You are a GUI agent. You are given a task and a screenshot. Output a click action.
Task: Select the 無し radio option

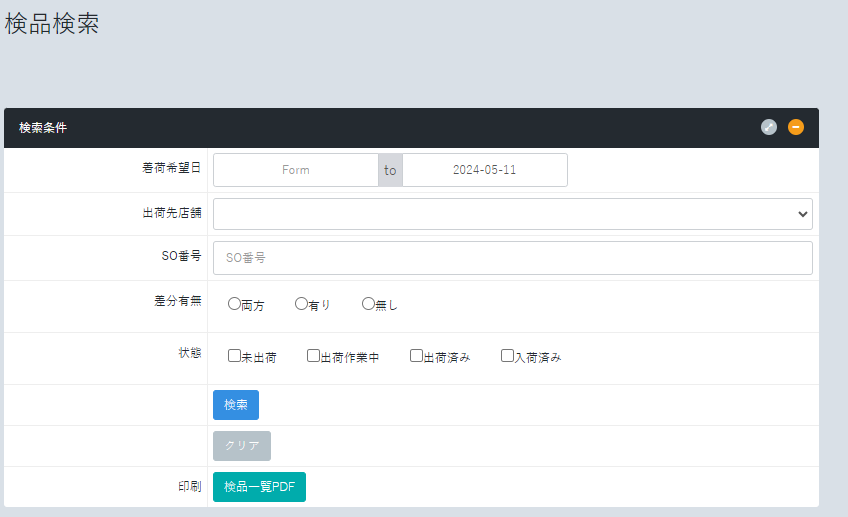click(x=368, y=304)
